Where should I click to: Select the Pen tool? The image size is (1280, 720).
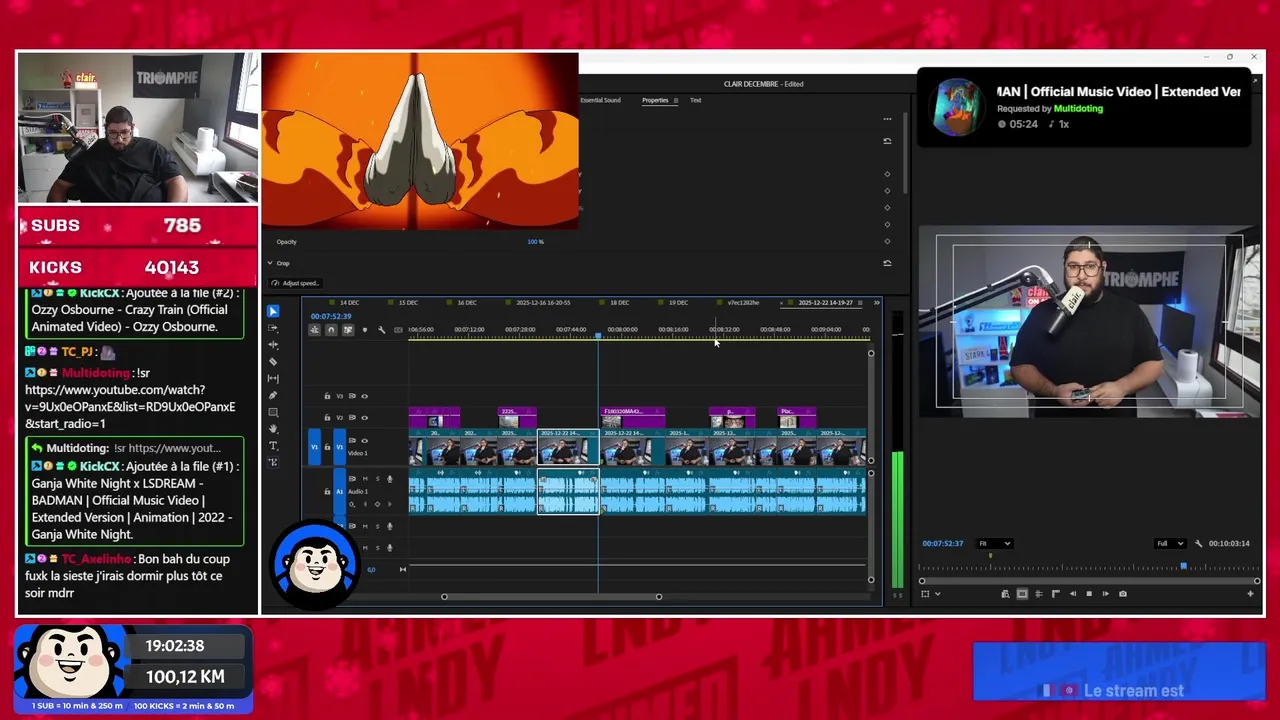(273, 395)
